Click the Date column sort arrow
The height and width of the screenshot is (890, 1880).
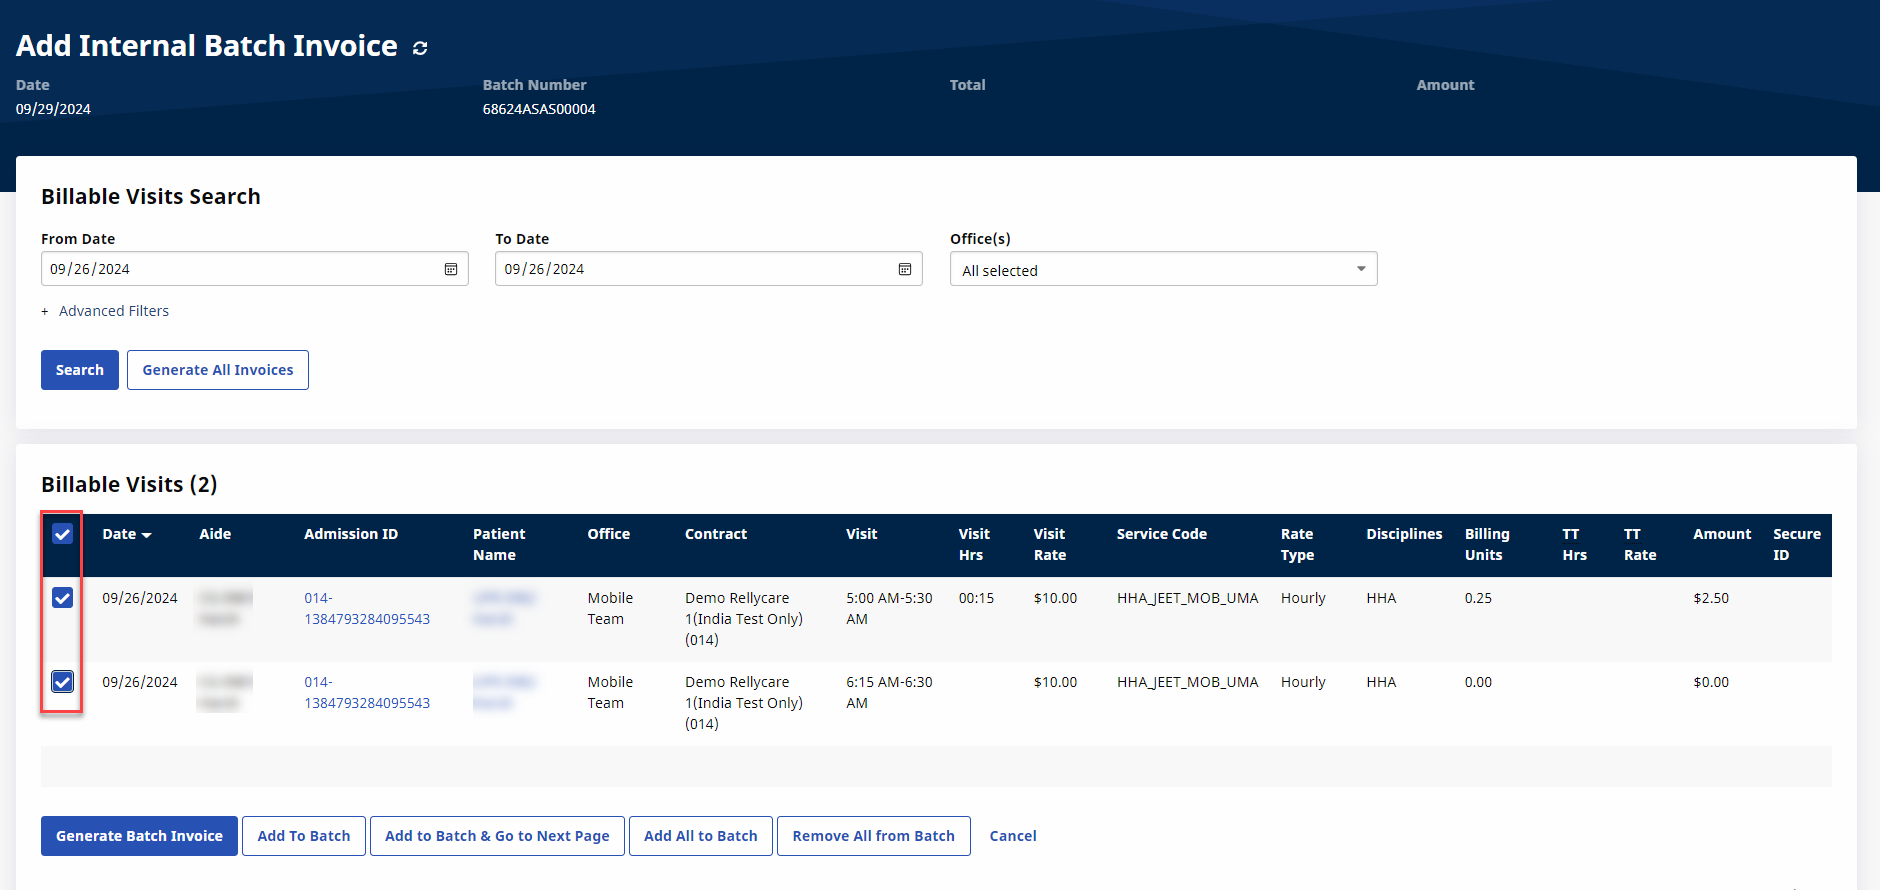147,536
